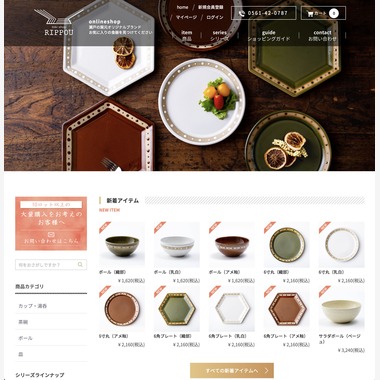Viewport: 380px width, 380px height.
Task: Open the guide ショッピングガイド menu
Action: (269, 35)
